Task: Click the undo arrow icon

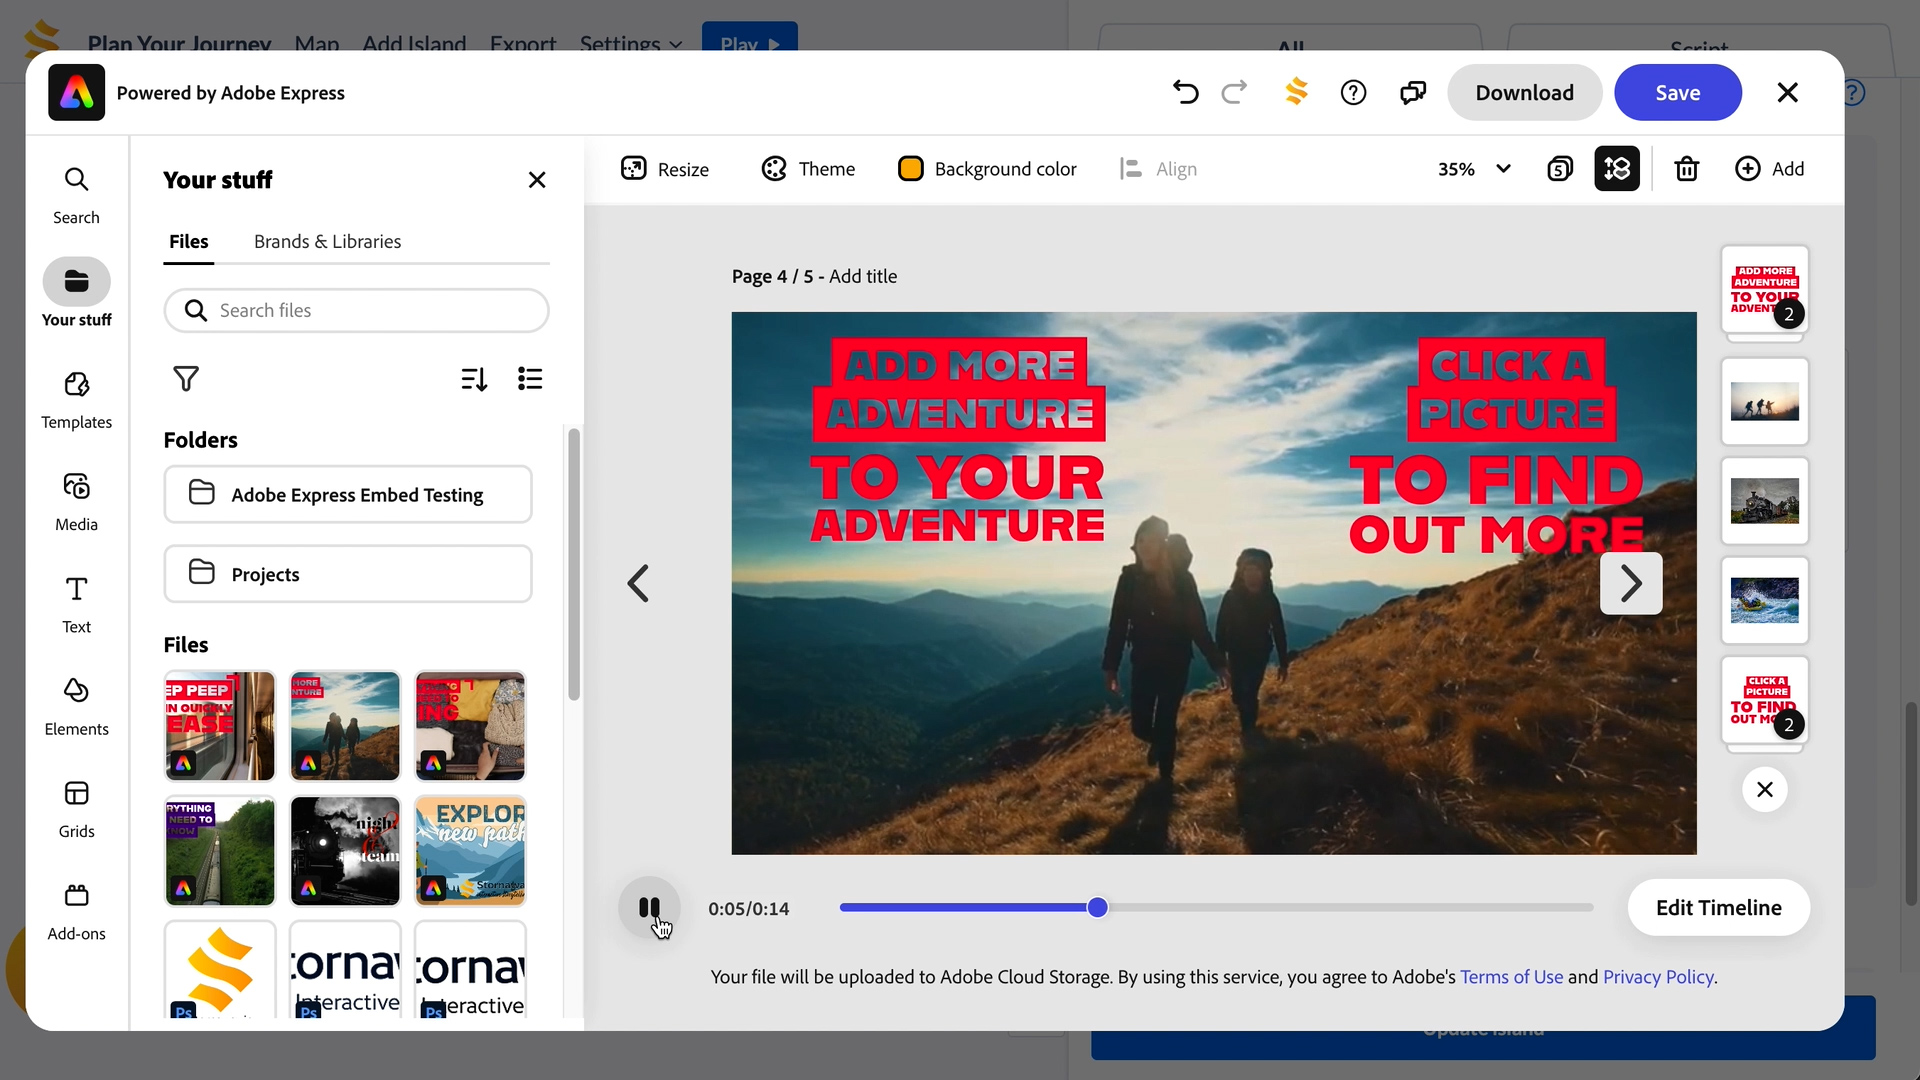Action: coord(1185,93)
